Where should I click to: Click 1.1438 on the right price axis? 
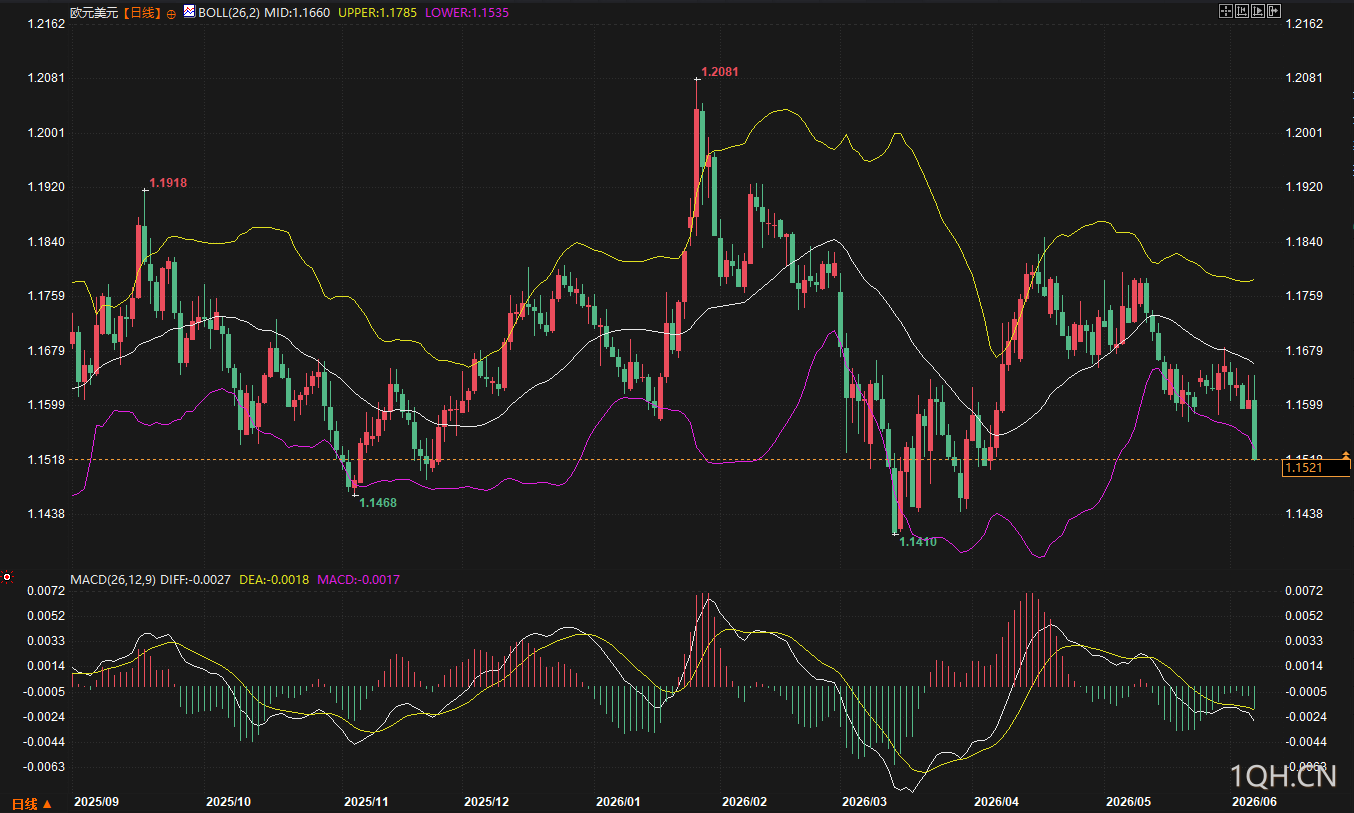click(x=1303, y=514)
